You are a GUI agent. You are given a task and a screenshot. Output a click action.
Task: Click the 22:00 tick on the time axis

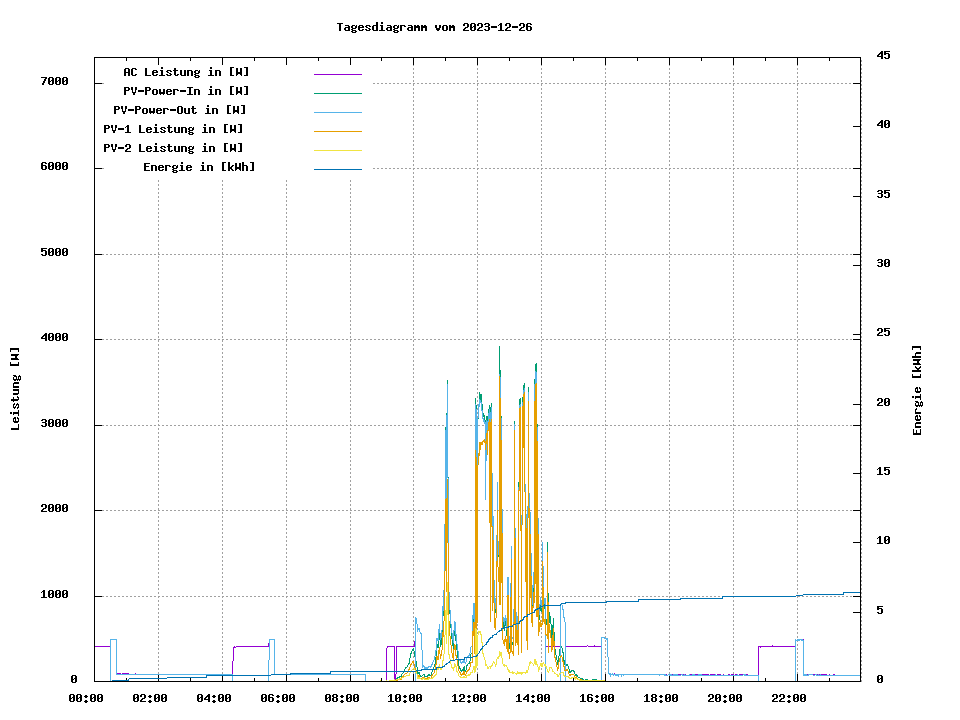coord(789,698)
